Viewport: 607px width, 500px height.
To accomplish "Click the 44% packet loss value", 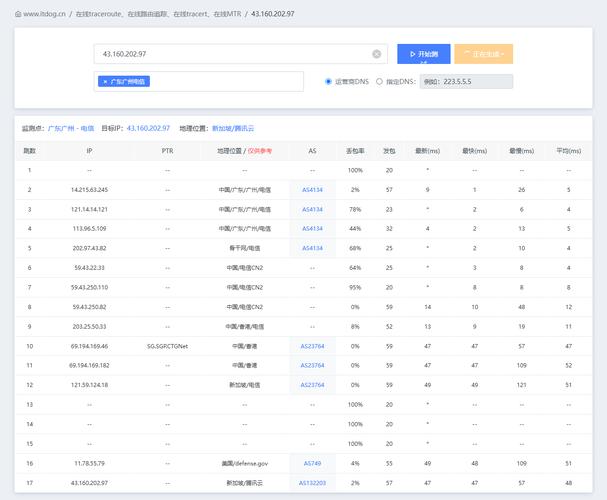I will [355, 229].
